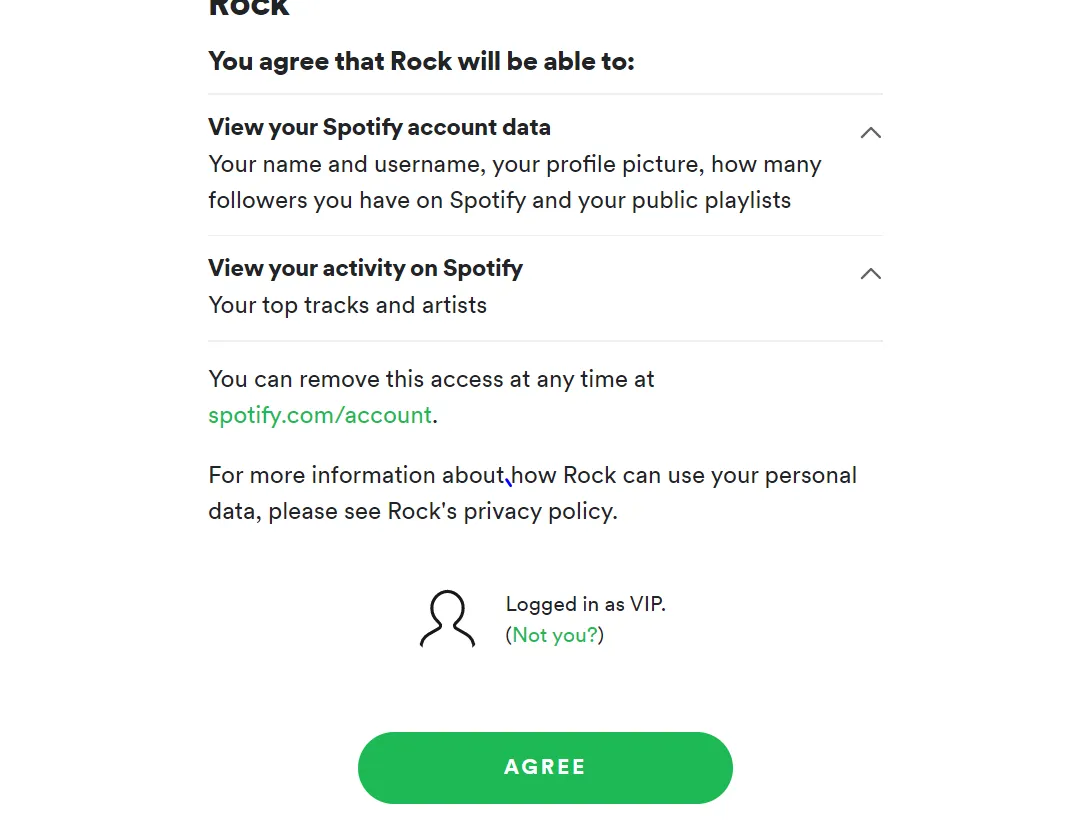
Task: Click the "View your activity on Spotify" heading
Action: [365, 268]
